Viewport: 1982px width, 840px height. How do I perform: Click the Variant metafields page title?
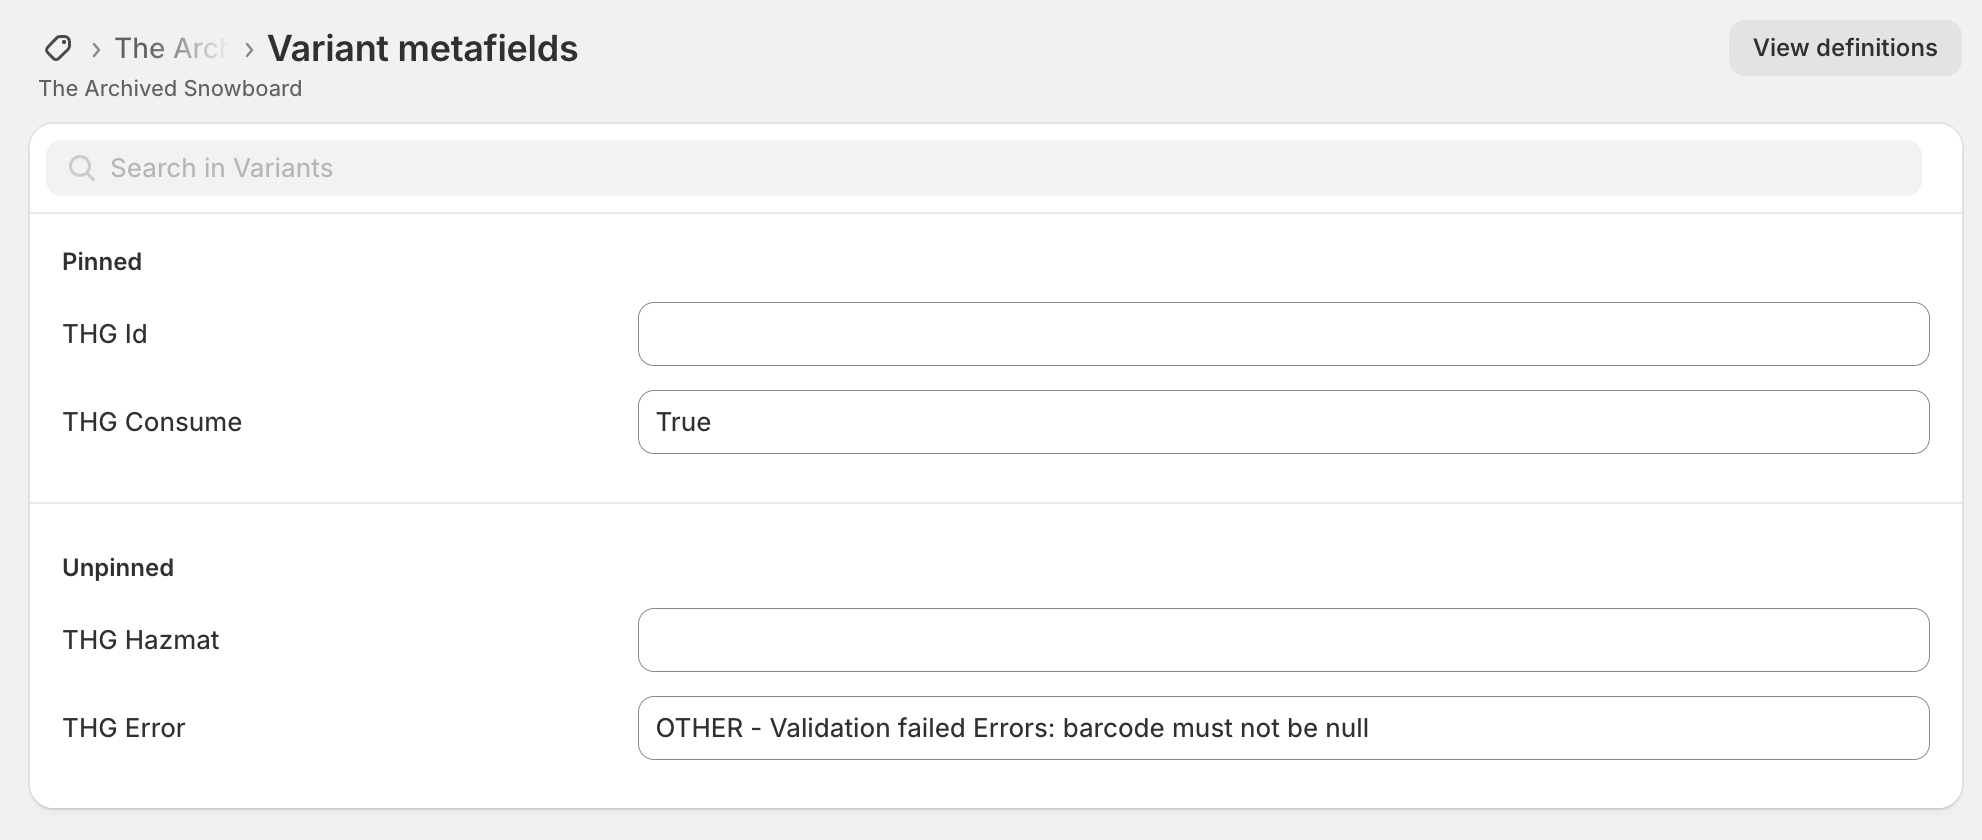click(x=422, y=48)
